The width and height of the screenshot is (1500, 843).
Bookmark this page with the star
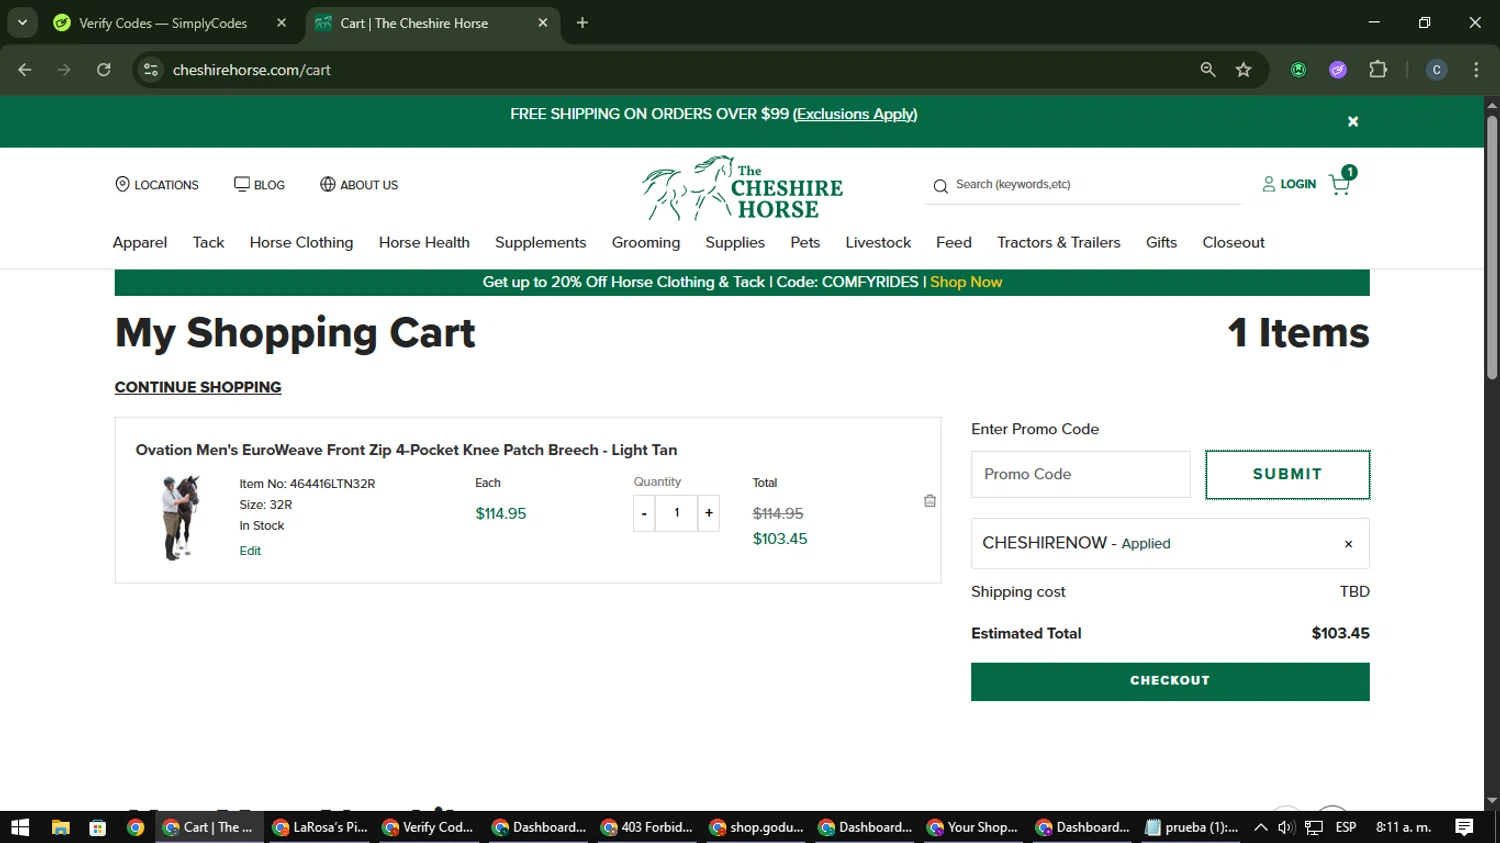(x=1243, y=70)
